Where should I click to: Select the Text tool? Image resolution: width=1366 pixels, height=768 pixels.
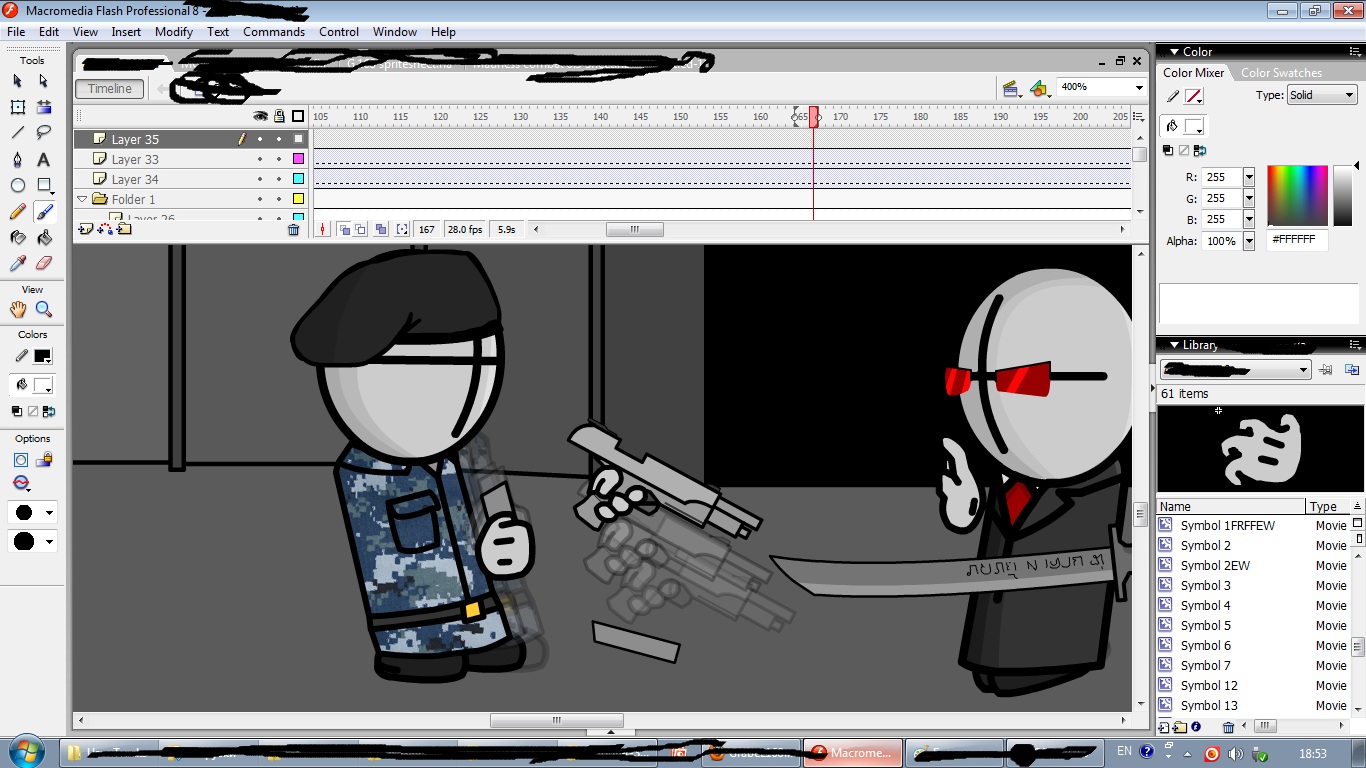tap(44, 159)
